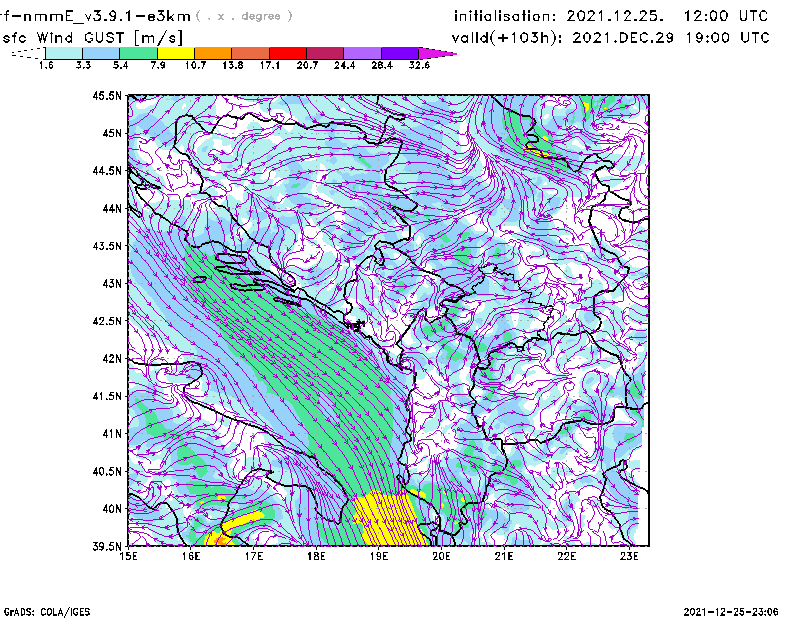Click the 42N latitude label

pyautogui.click(x=112, y=358)
